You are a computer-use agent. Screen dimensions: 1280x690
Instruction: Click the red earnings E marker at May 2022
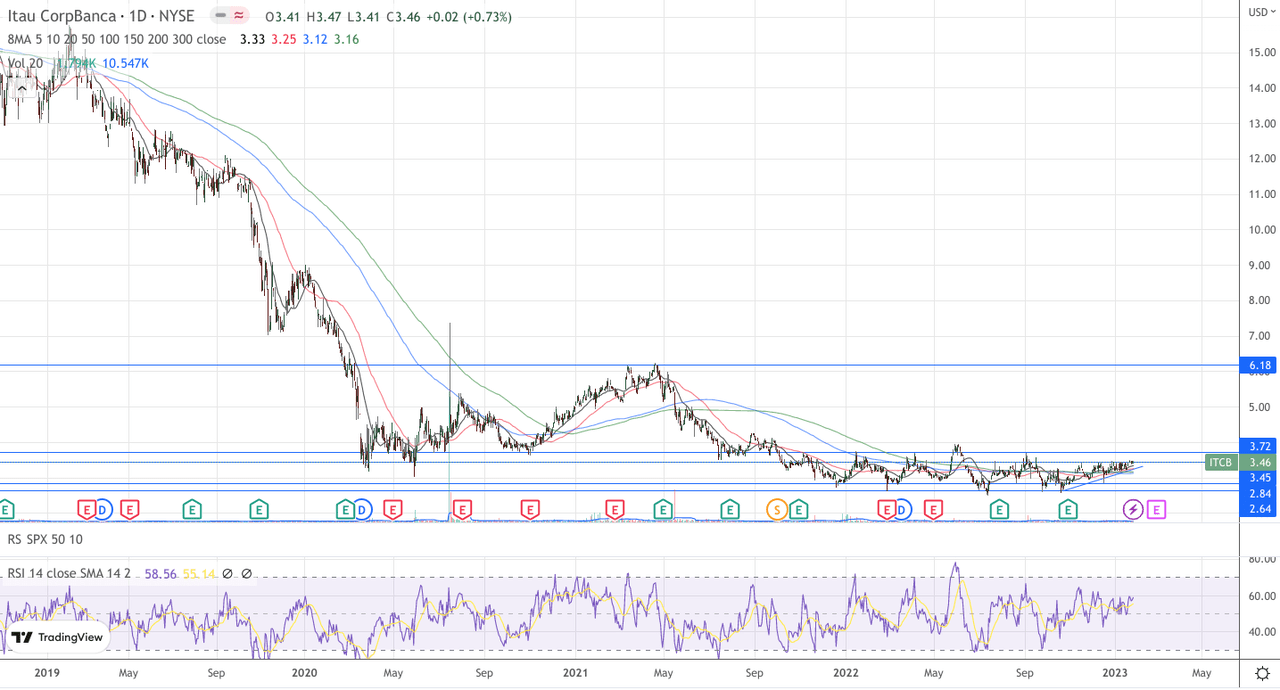[x=932, y=510]
